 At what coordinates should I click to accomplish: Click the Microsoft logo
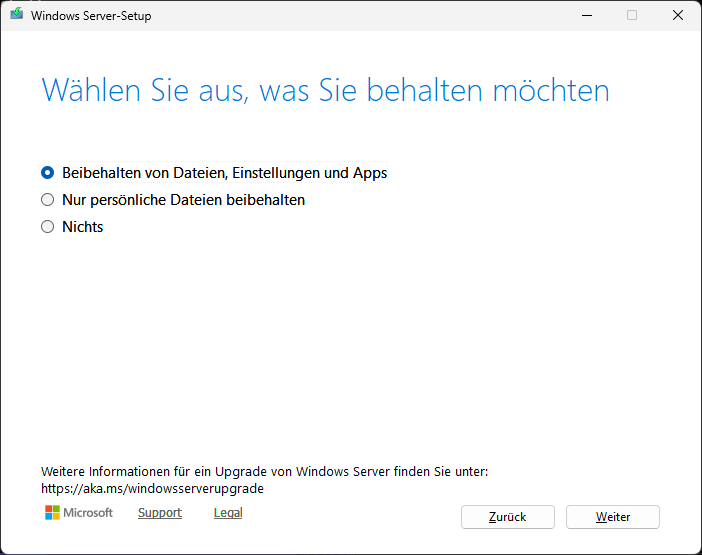pyautogui.click(x=79, y=512)
